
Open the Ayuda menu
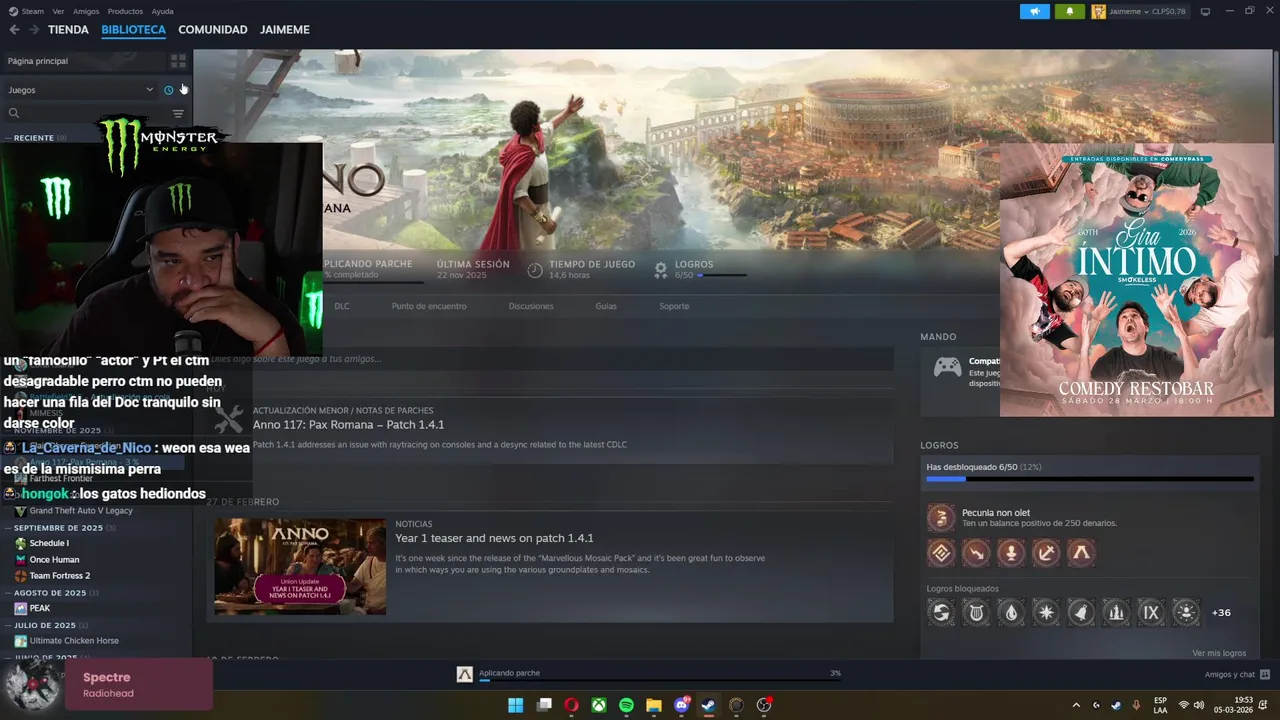(162, 11)
